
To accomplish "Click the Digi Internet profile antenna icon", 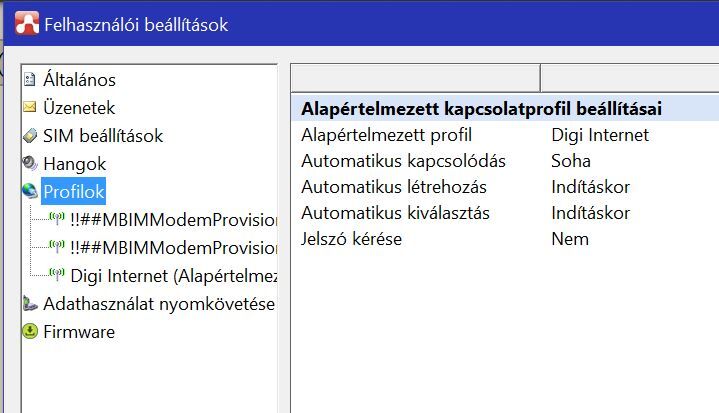I will click(57, 276).
